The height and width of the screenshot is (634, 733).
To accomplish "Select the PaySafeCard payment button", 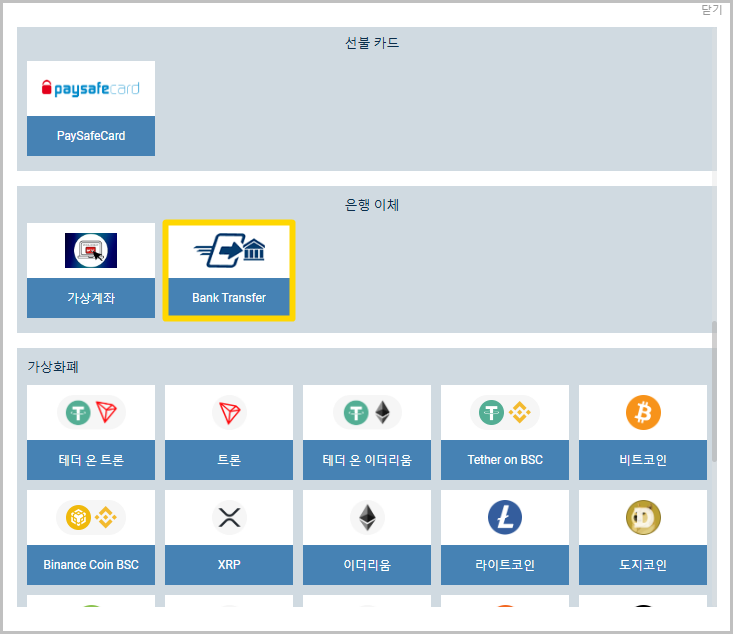I will pyautogui.click(x=91, y=136).
